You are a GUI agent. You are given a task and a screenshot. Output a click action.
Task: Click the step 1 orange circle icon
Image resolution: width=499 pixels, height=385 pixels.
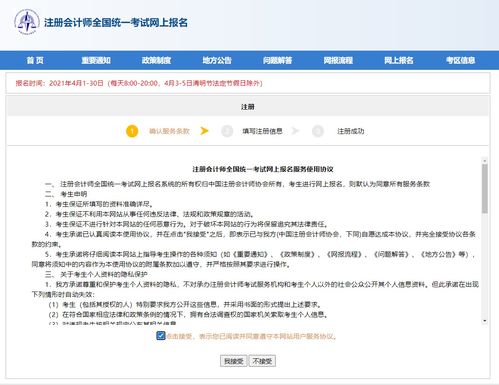click(x=132, y=131)
